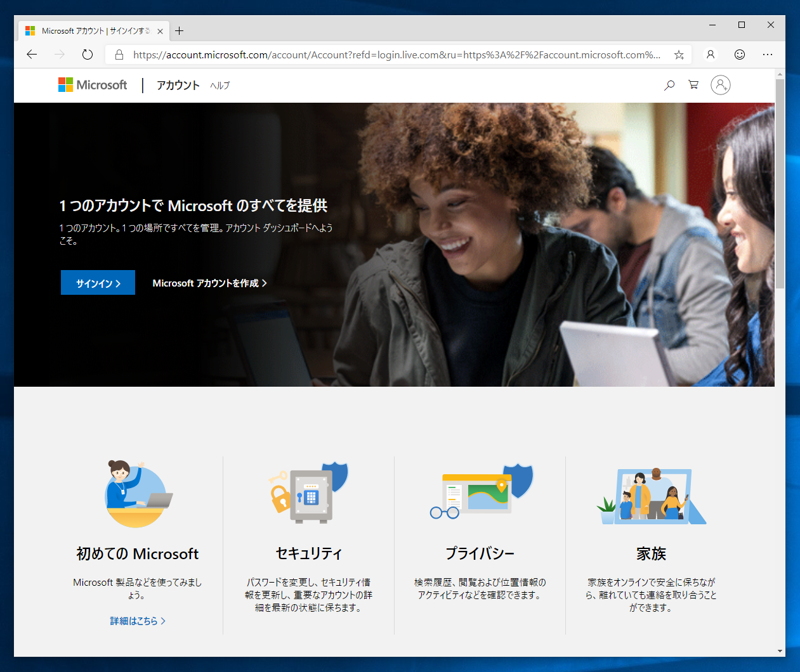The image size is (800, 672).
Task: Close the browser window
Action: coord(770,24)
